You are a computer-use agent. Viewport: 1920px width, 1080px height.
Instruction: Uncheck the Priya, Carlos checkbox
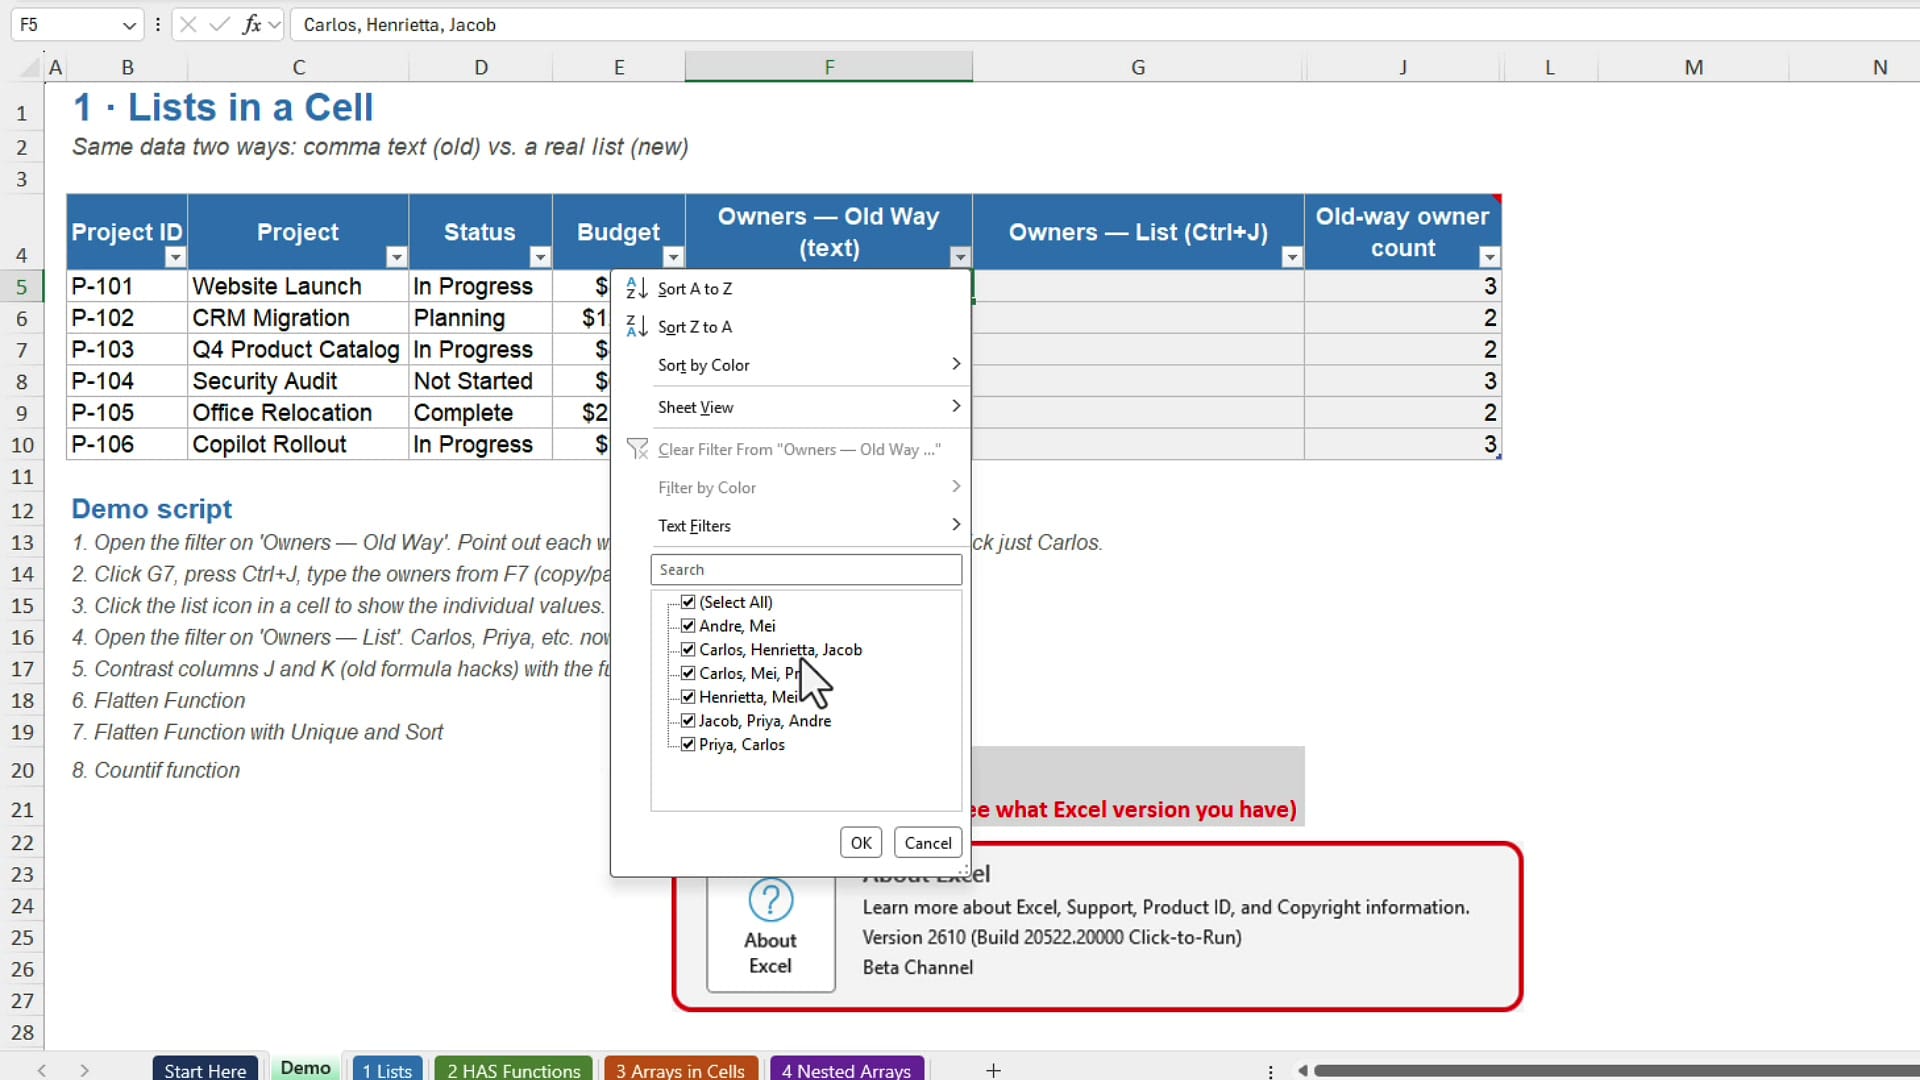pos(688,744)
